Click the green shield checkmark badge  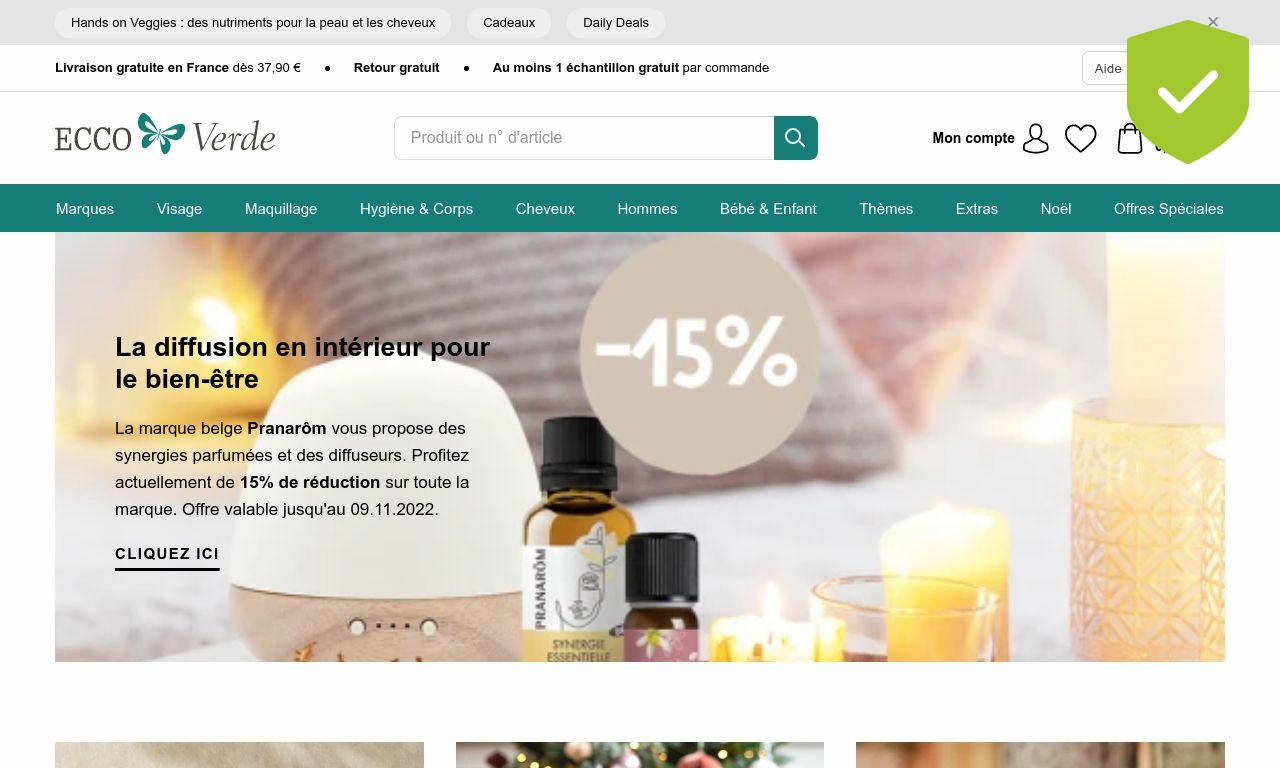pyautogui.click(x=1188, y=92)
